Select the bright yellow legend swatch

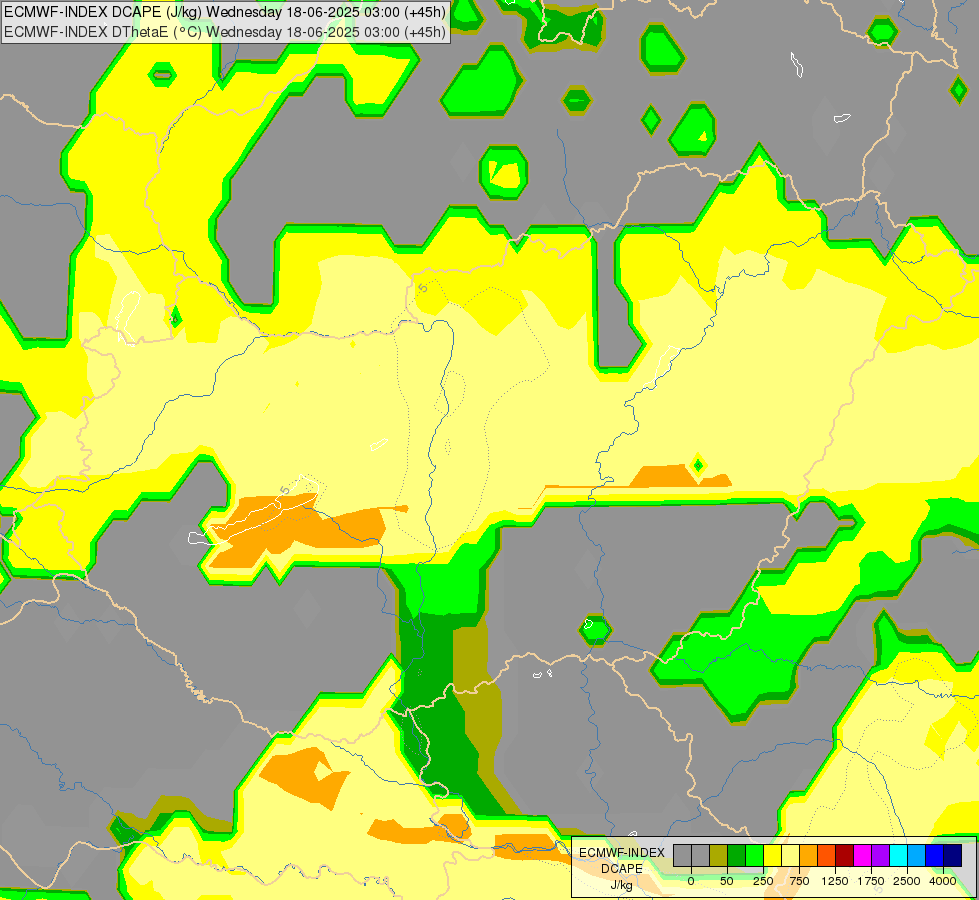tap(772, 855)
